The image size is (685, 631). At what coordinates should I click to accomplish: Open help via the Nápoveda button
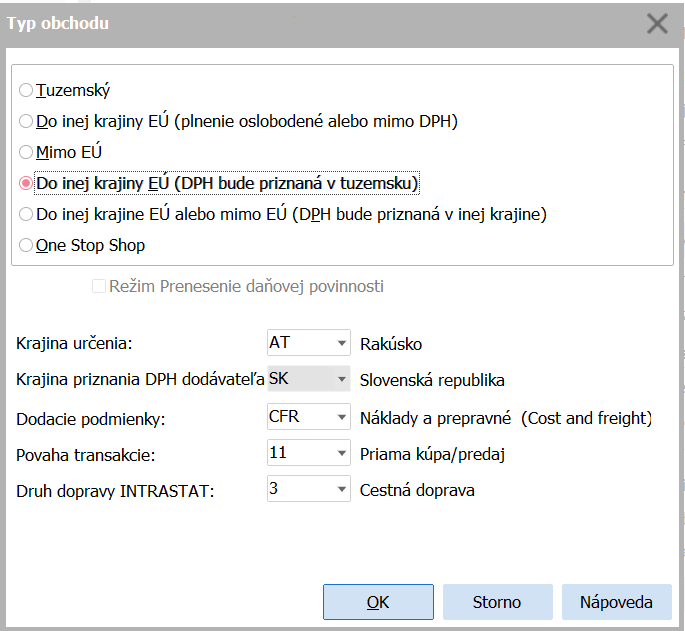click(616, 602)
